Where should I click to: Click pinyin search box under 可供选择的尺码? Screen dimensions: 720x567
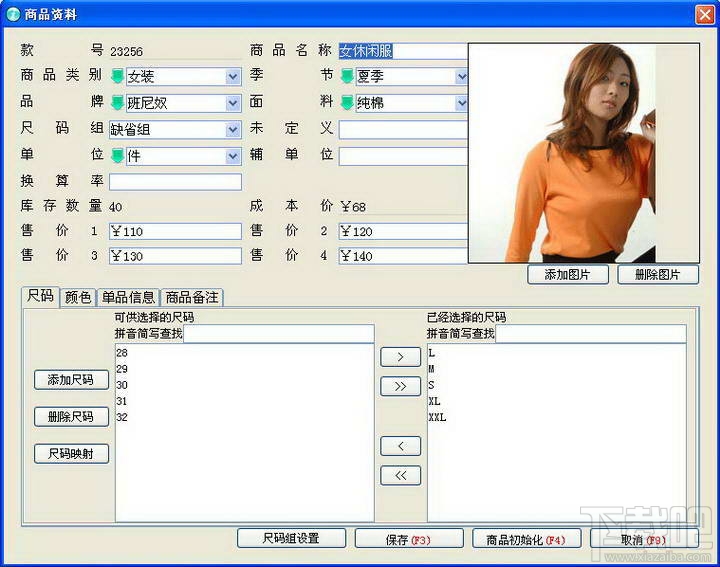(x=279, y=334)
